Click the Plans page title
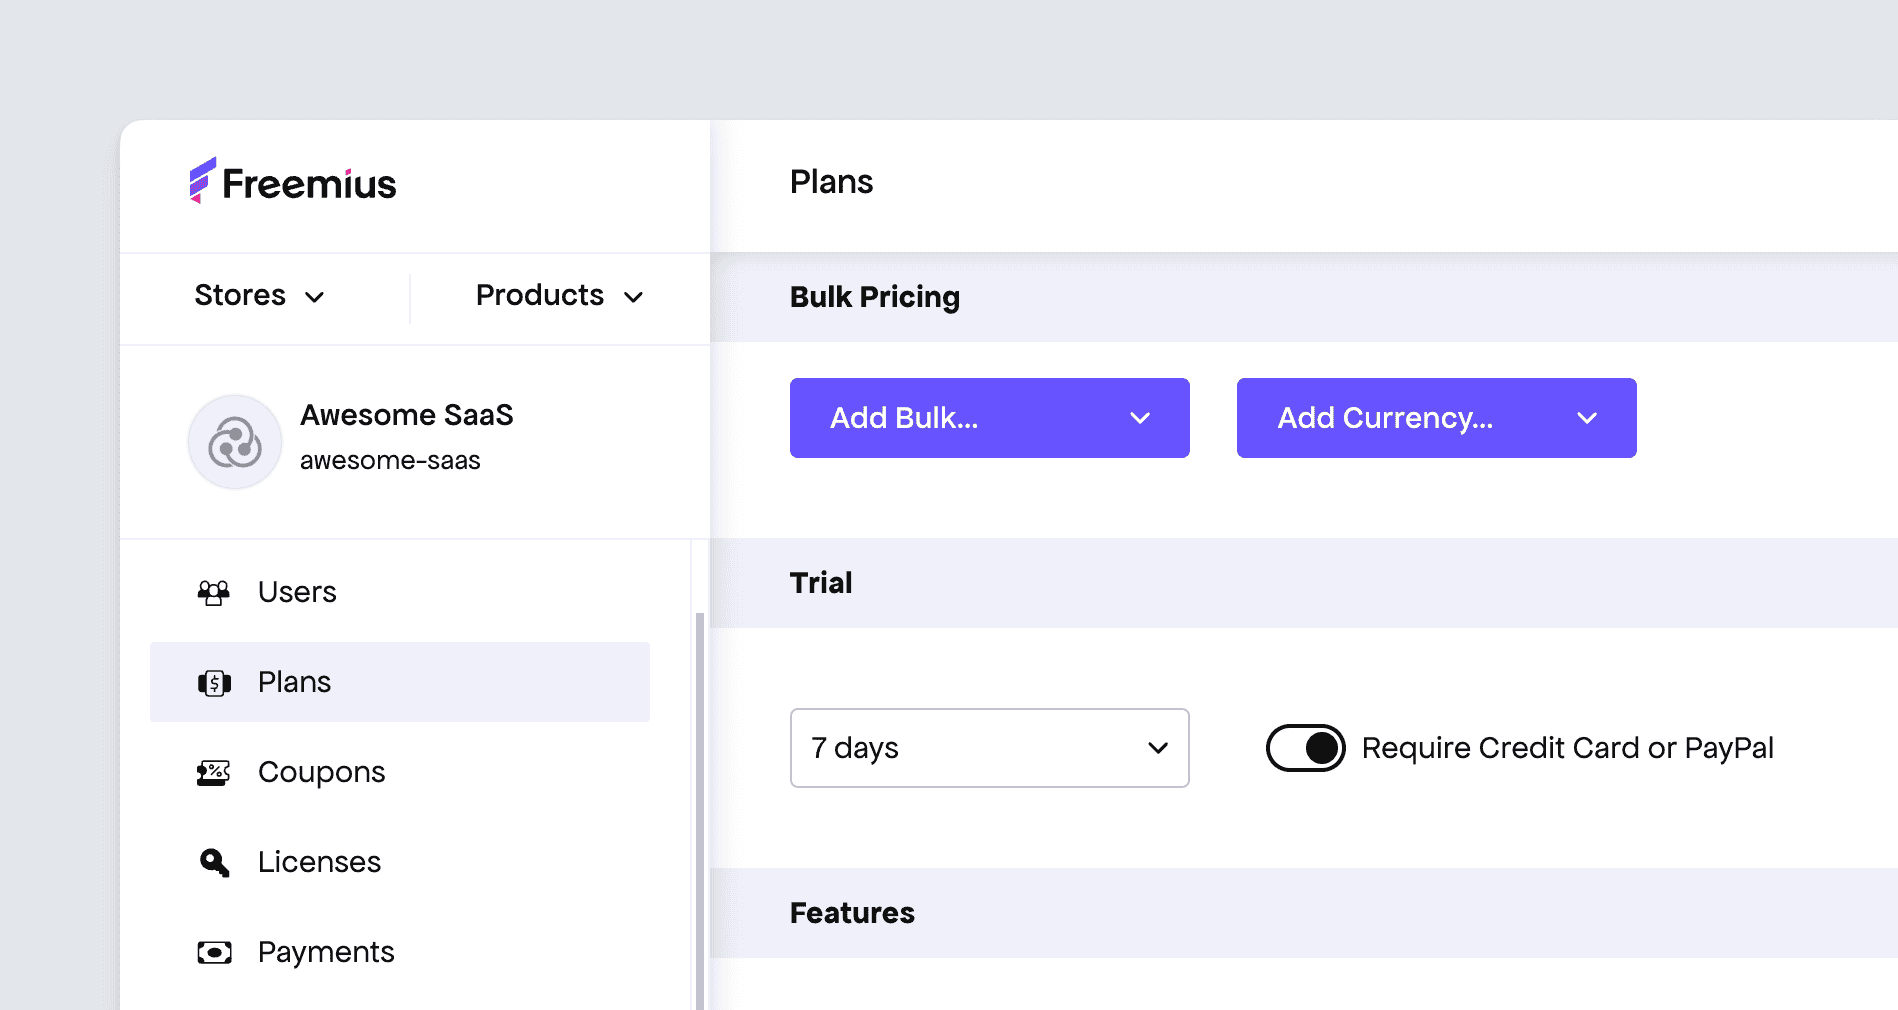 click(831, 182)
